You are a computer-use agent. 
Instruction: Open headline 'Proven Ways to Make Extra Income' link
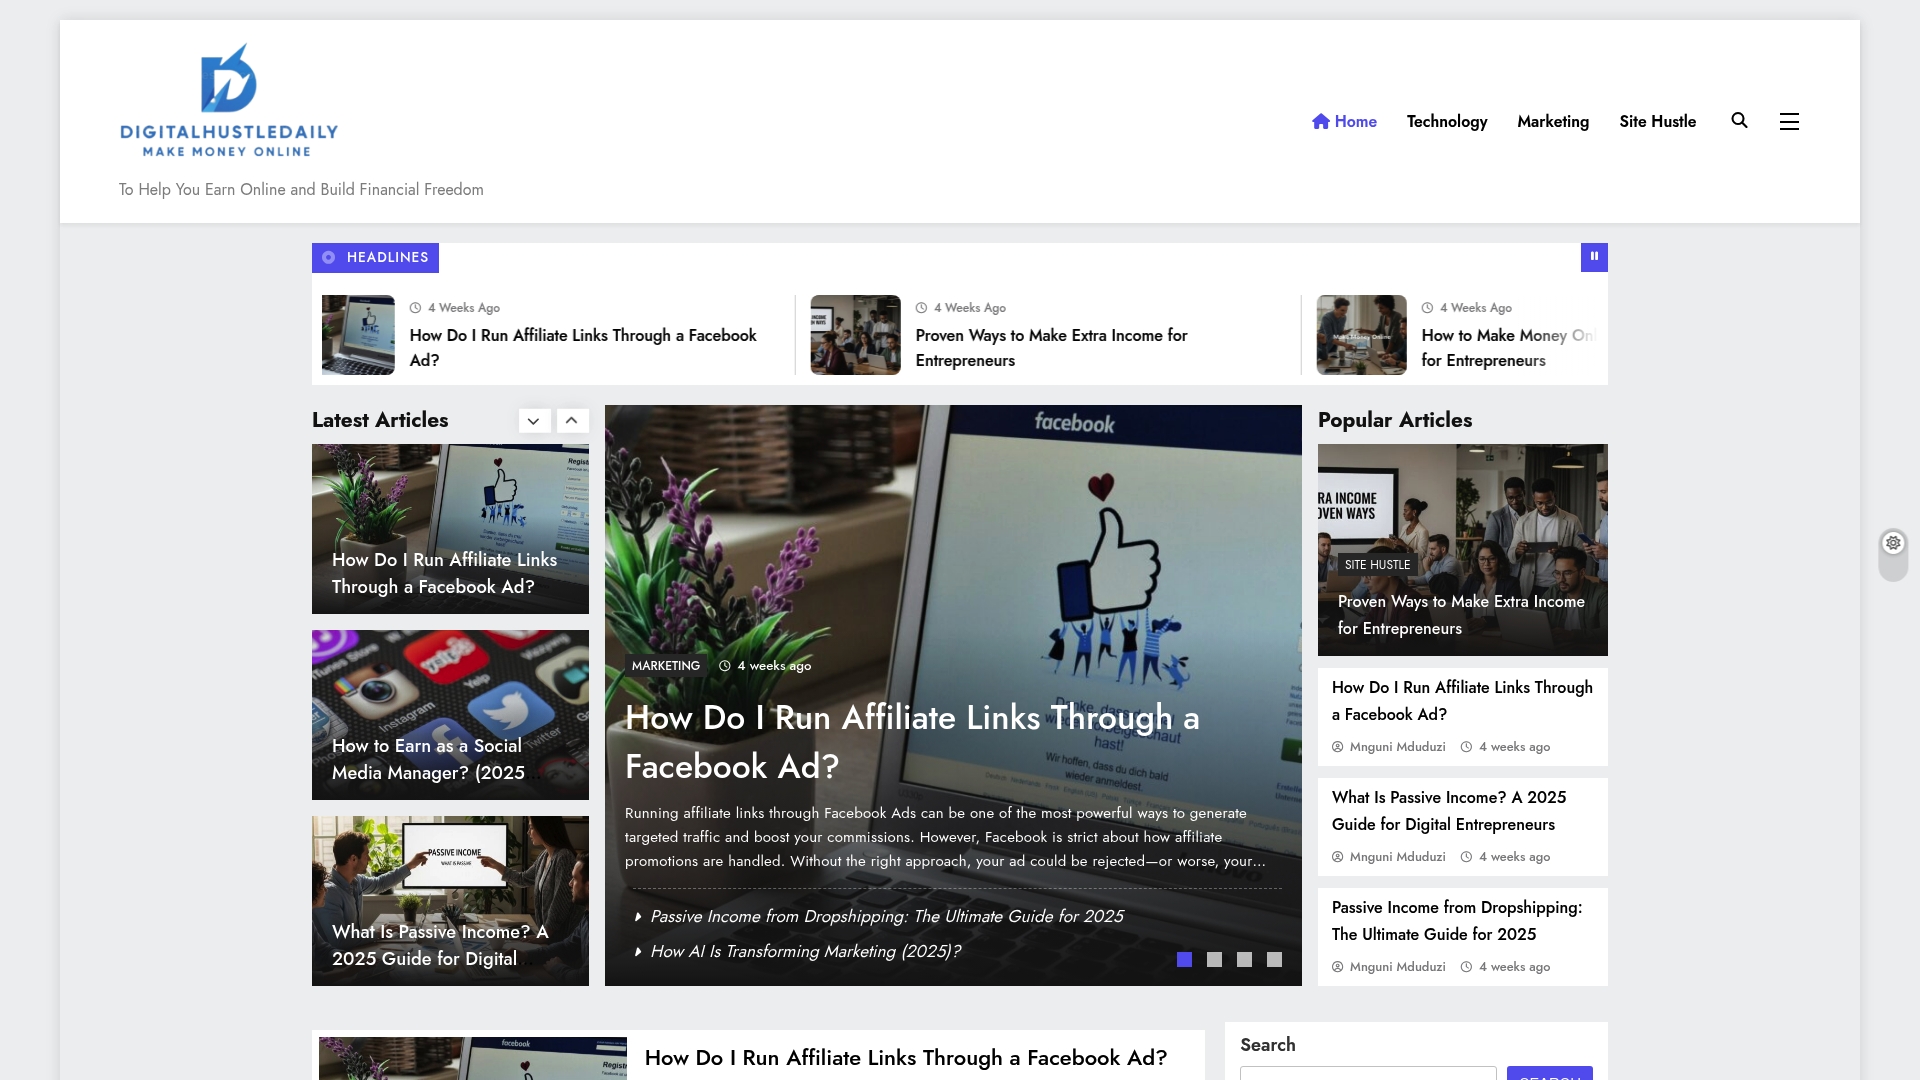point(1051,348)
